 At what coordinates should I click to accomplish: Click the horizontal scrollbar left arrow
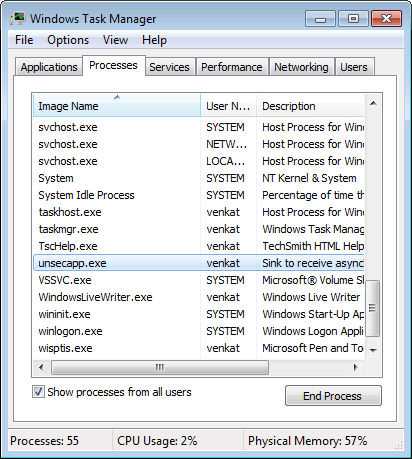pyautogui.click(x=41, y=367)
